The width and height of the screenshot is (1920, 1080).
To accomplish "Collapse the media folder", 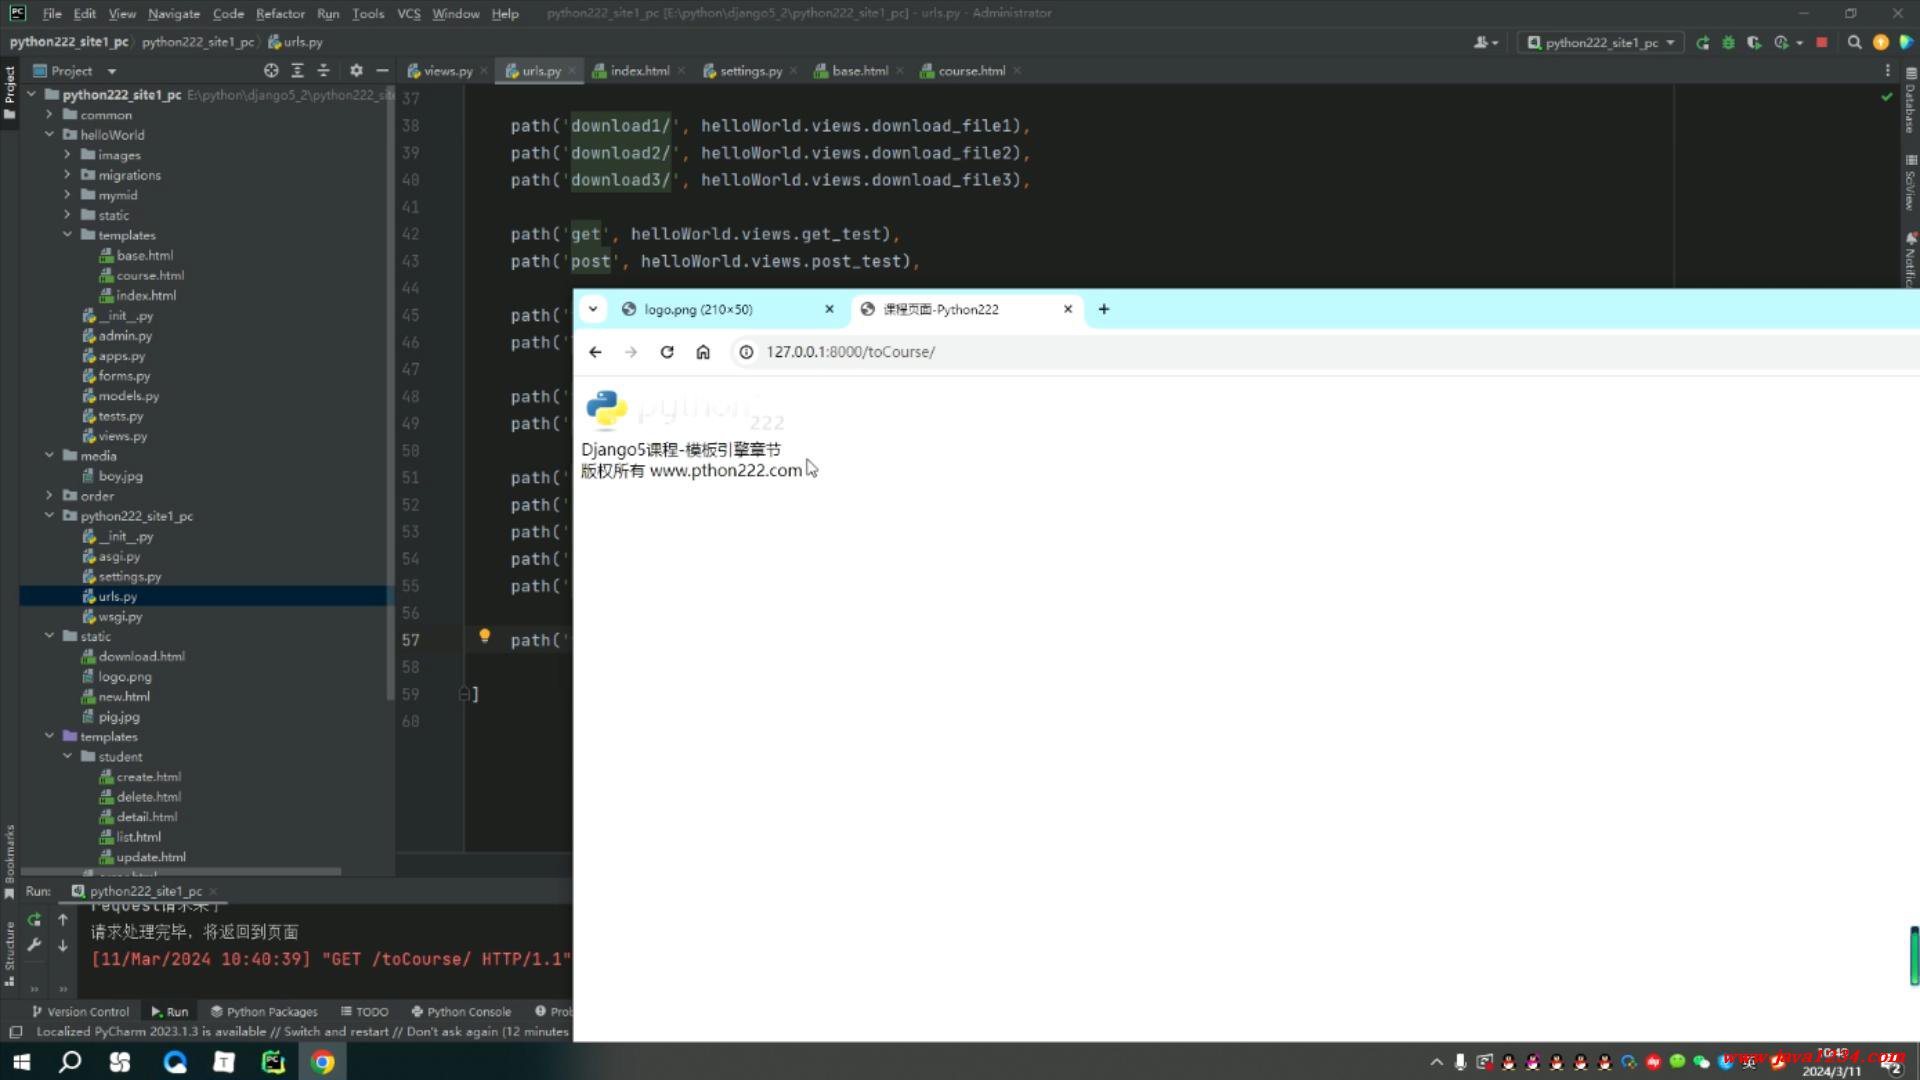I will click(x=49, y=456).
